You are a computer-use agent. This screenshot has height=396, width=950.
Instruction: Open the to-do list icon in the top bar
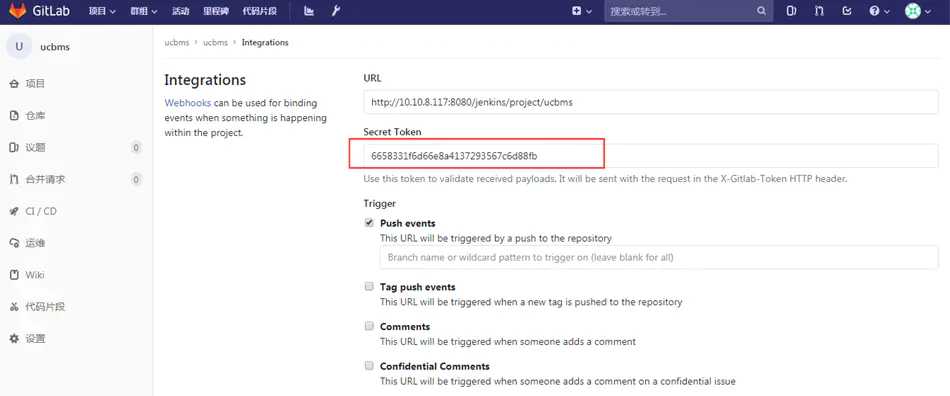pyautogui.click(x=847, y=11)
